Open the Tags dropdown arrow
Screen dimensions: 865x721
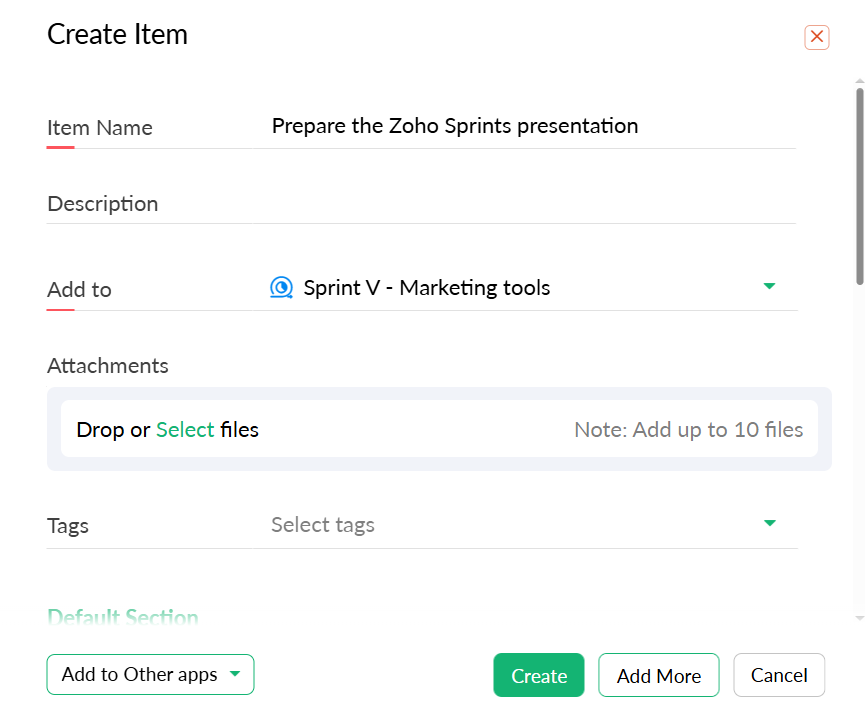pyautogui.click(x=769, y=523)
